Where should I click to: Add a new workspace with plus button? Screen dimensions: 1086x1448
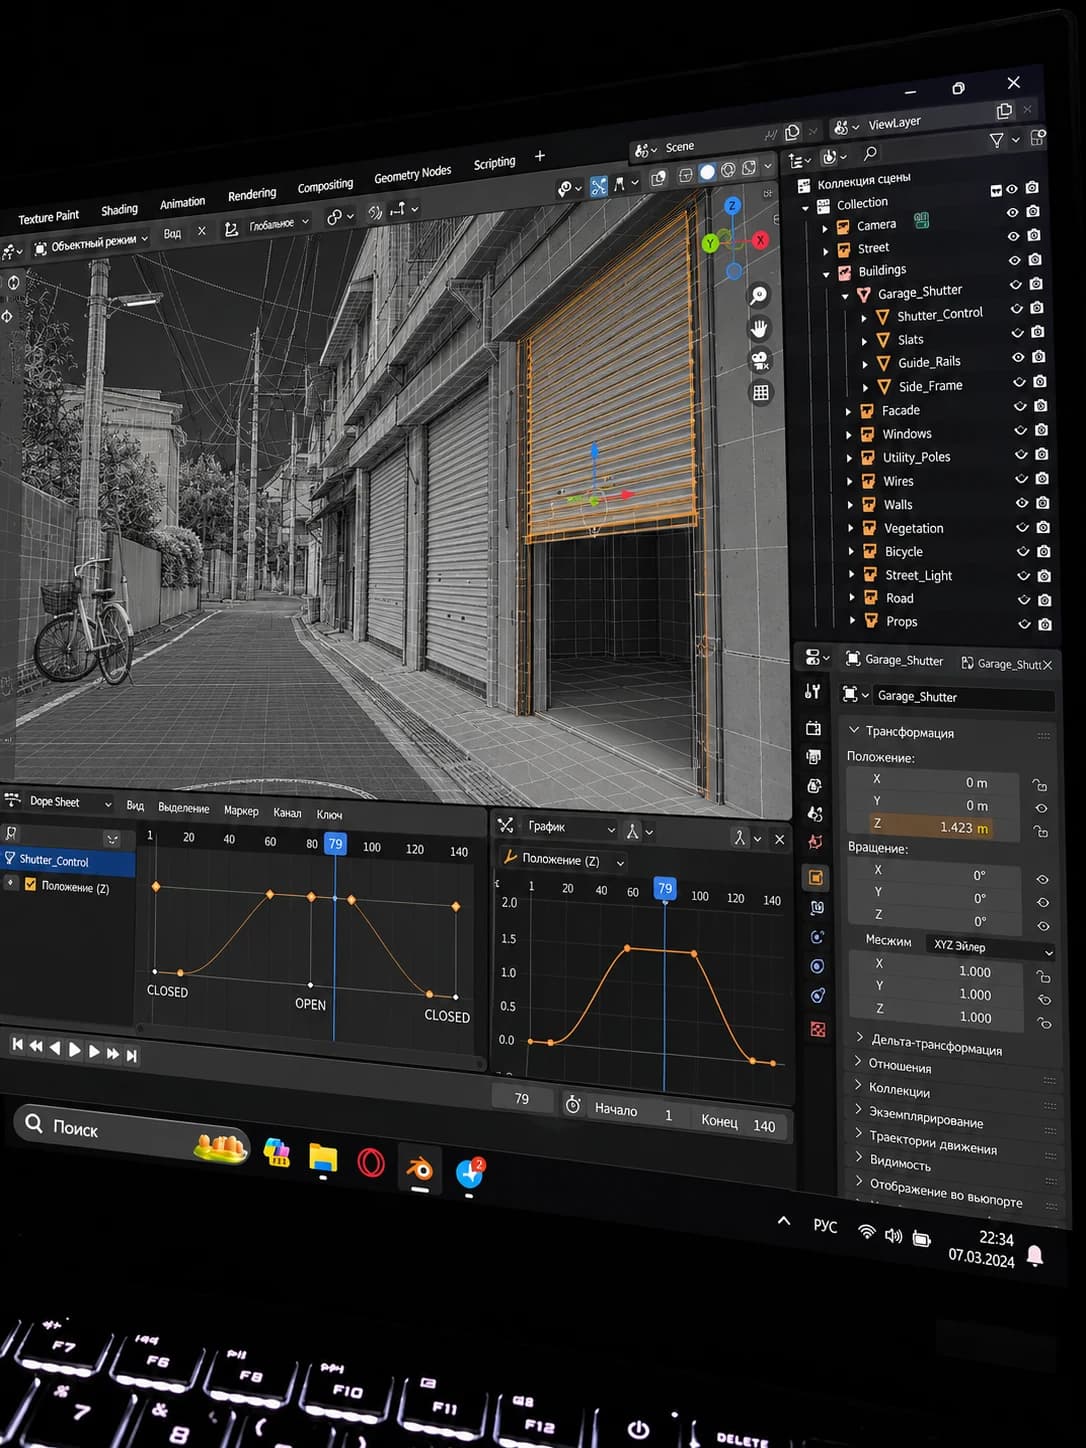540,156
